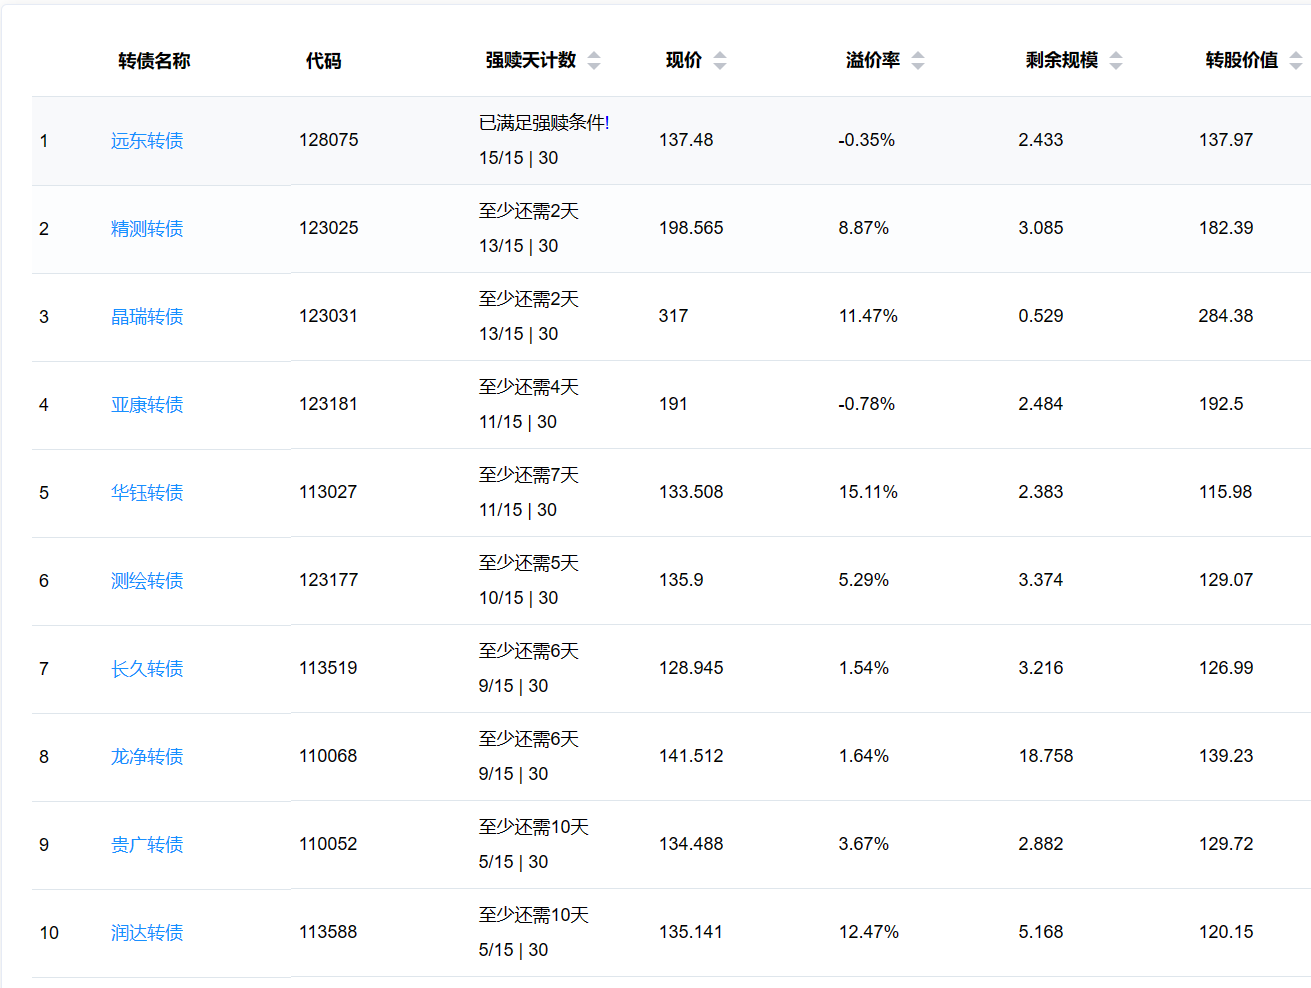Click the sort arrows beside 现价

click(720, 61)
